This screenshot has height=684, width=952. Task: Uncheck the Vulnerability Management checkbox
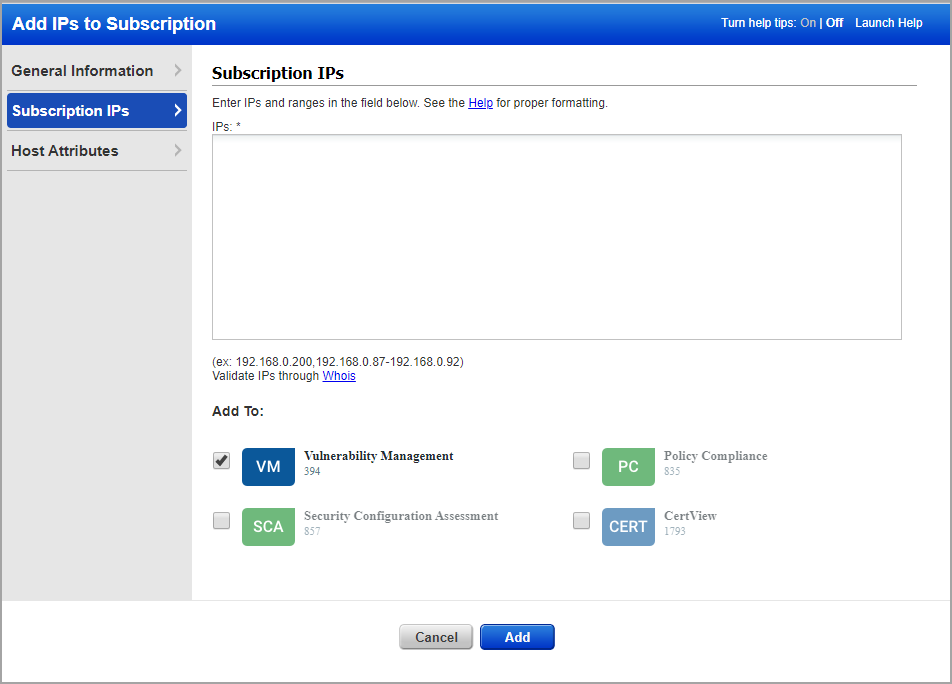[221, 460]
